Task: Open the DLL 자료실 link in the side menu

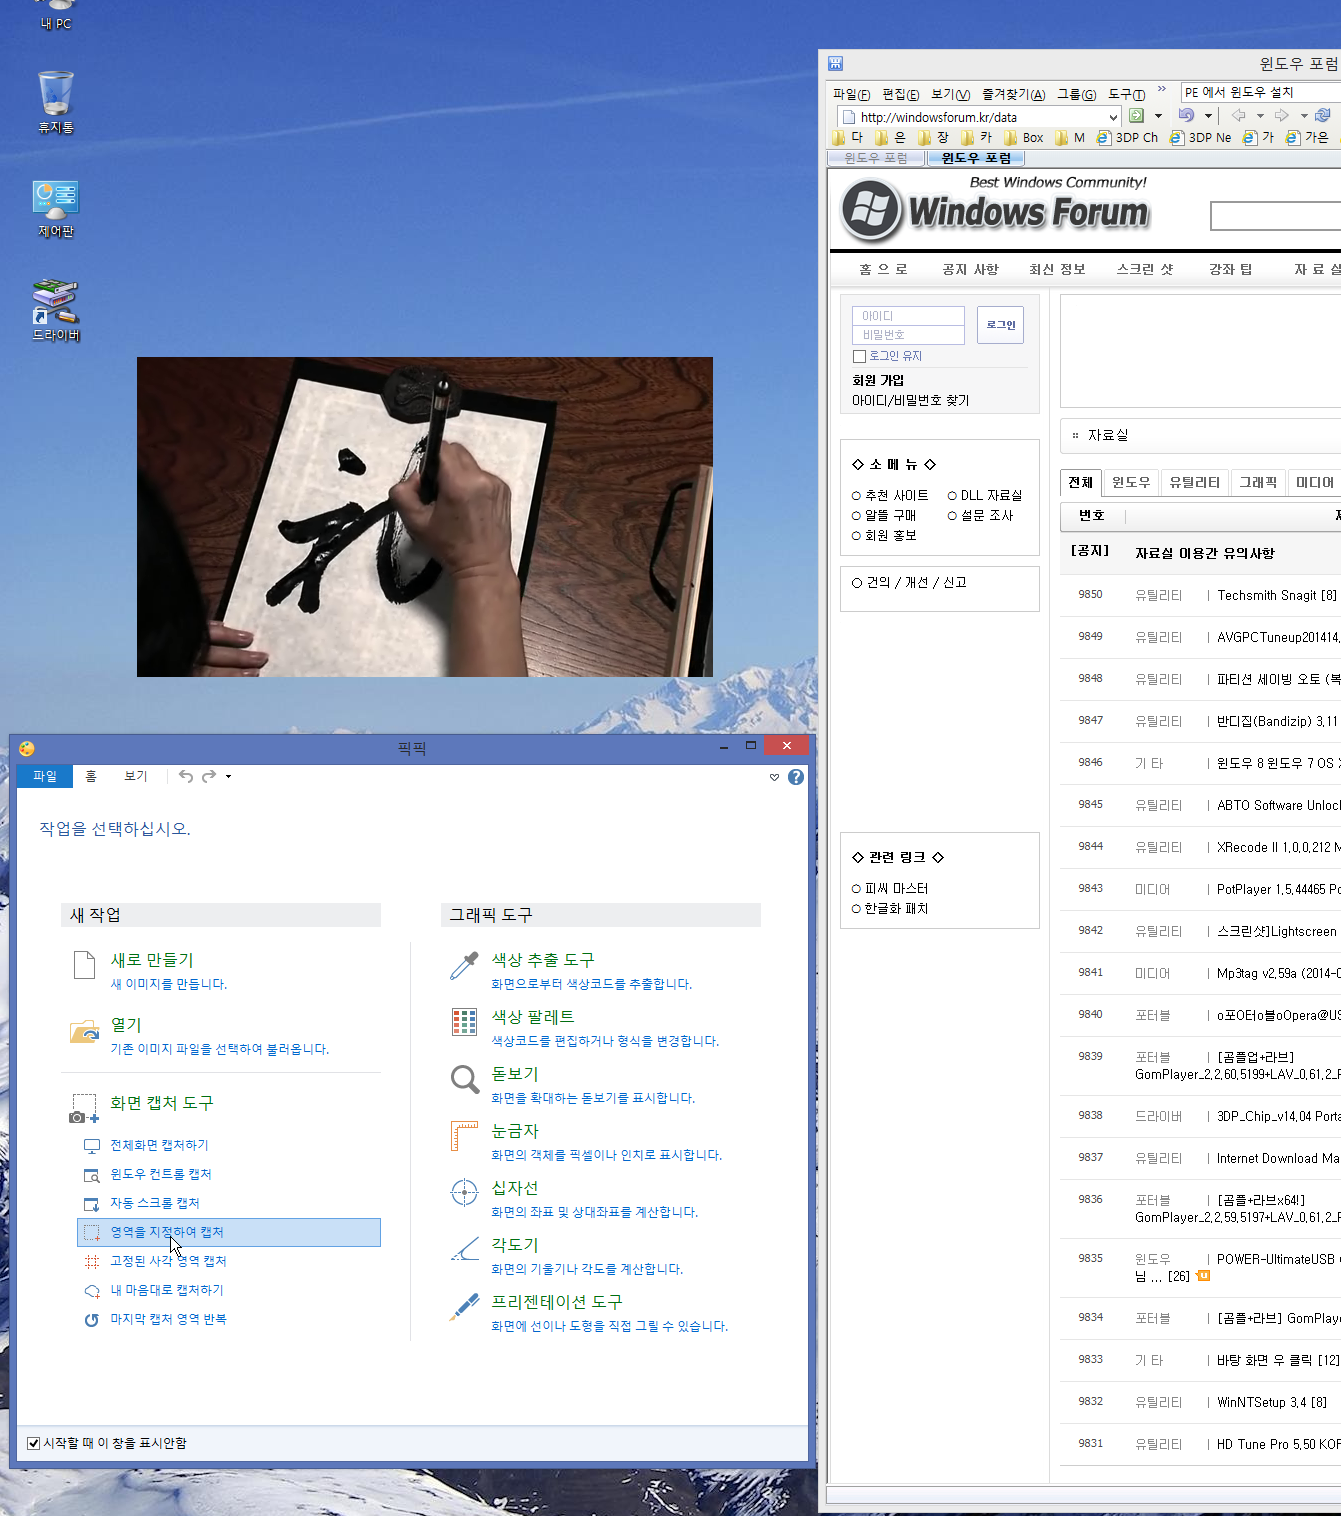Action: pyautogui.click(x=991, y=495)
